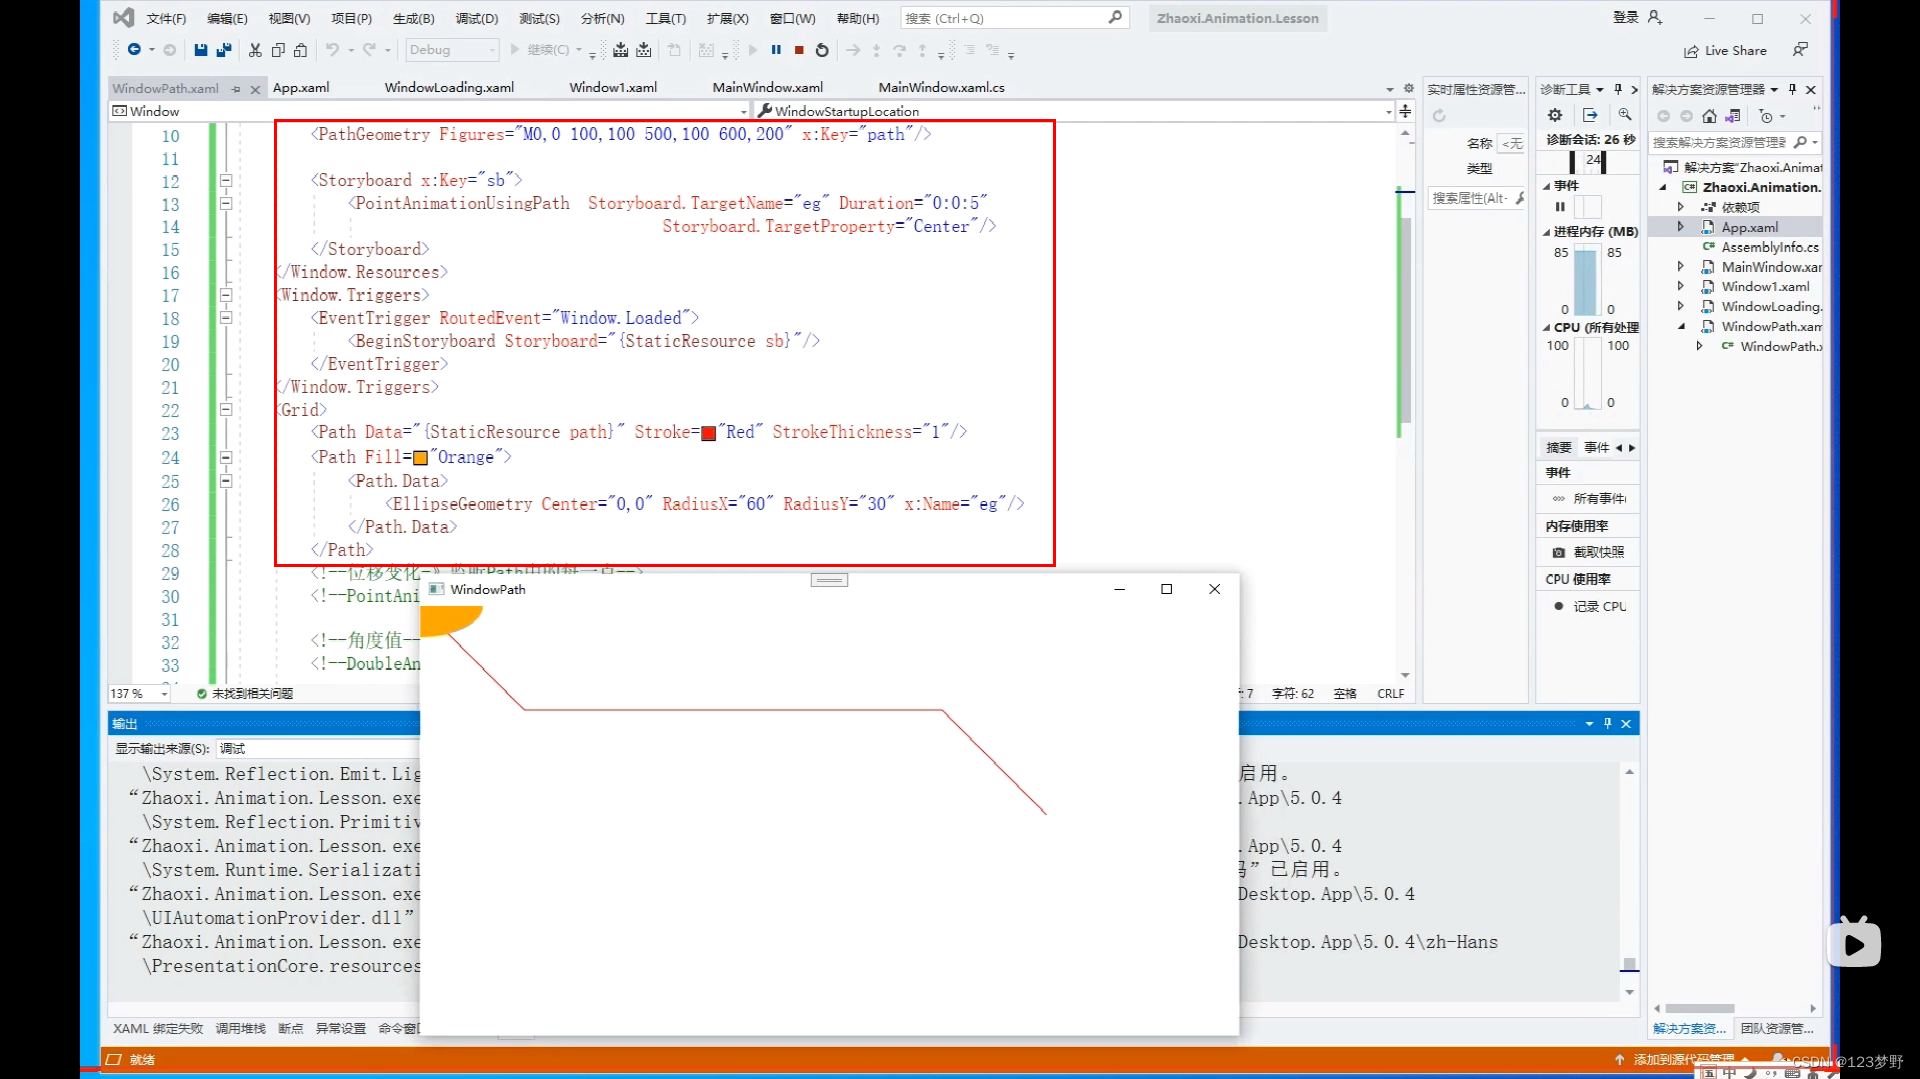The height and width of the screenshot is (1079, 1920).
Task: Open the editor zoom 137 % dropdown
Action: coord(164,693)
